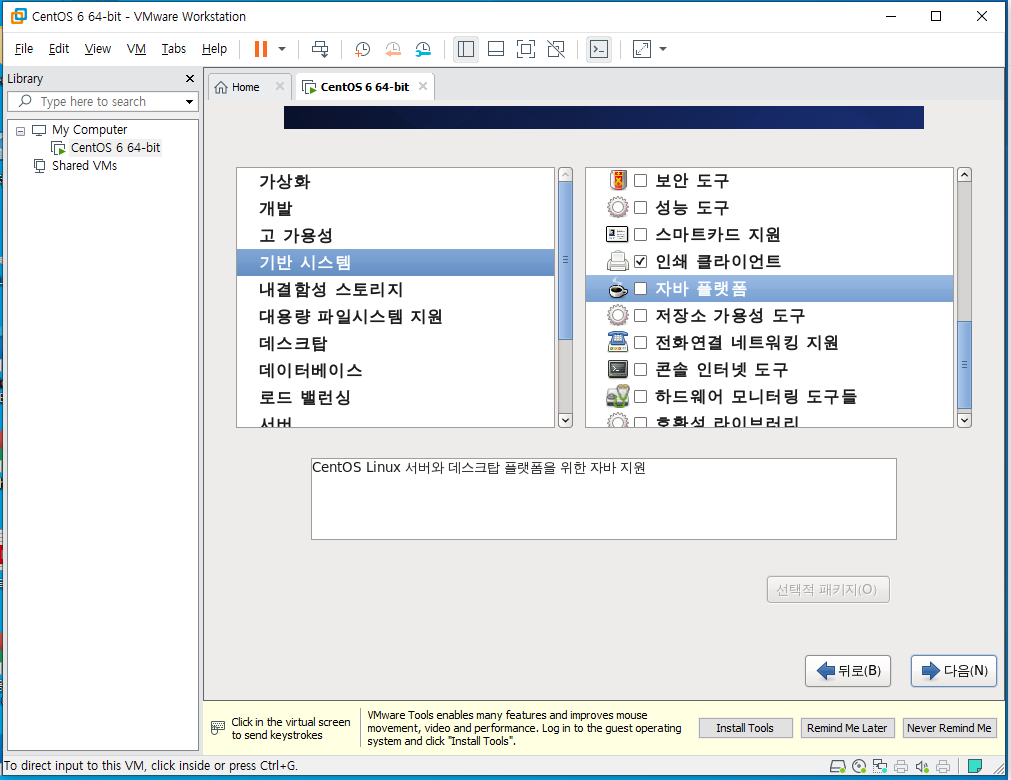Select the 개발 category

pyautogui.click(x=395, y=209)
